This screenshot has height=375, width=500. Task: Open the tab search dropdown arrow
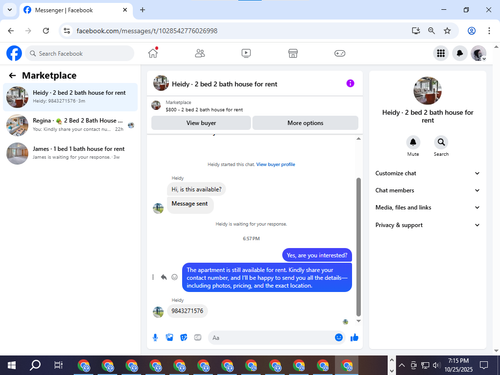tap(10, 10)
